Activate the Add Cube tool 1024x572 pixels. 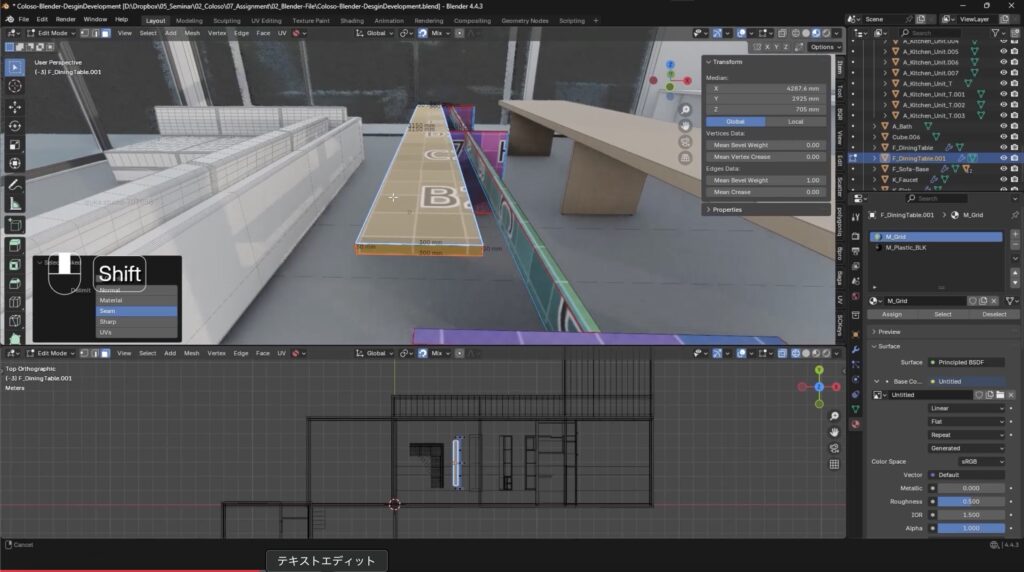click(x=15, y=225)
